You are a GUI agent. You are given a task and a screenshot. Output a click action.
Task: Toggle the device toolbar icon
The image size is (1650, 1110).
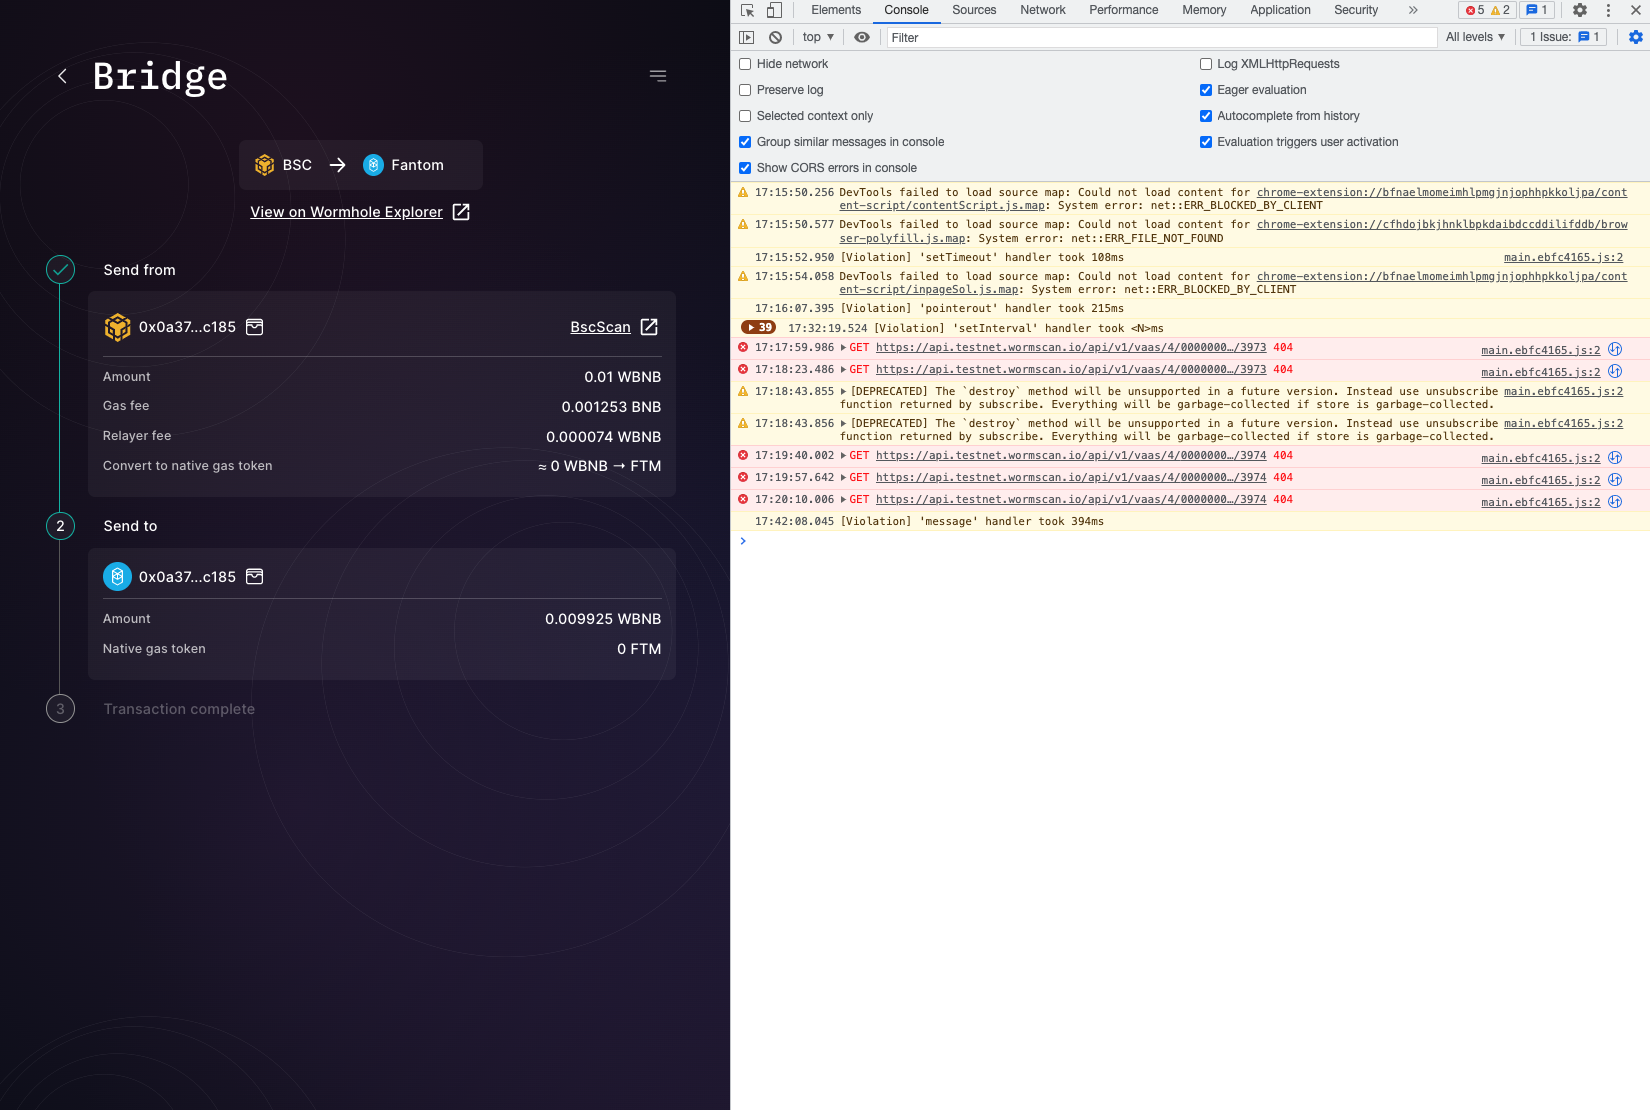coord(771,10)
